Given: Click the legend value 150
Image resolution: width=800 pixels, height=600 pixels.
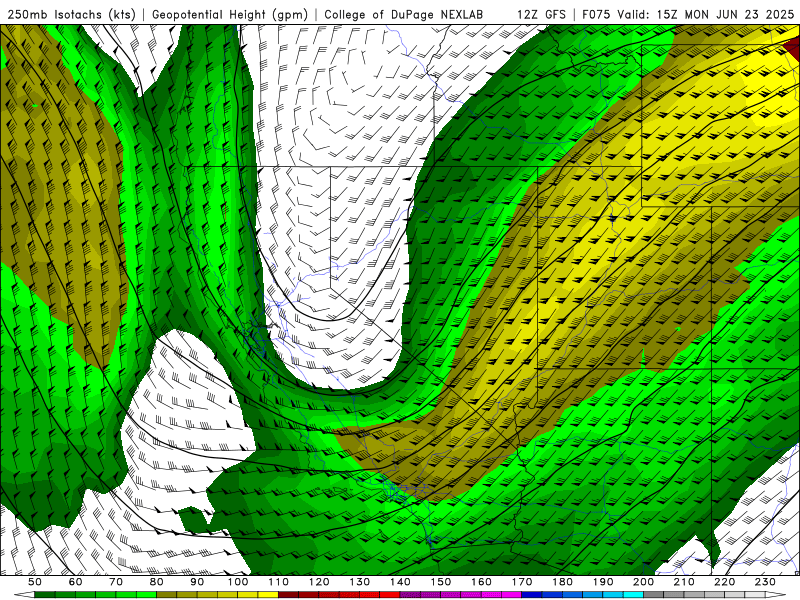Looking at the screenshot, I should tap(441, 582).
